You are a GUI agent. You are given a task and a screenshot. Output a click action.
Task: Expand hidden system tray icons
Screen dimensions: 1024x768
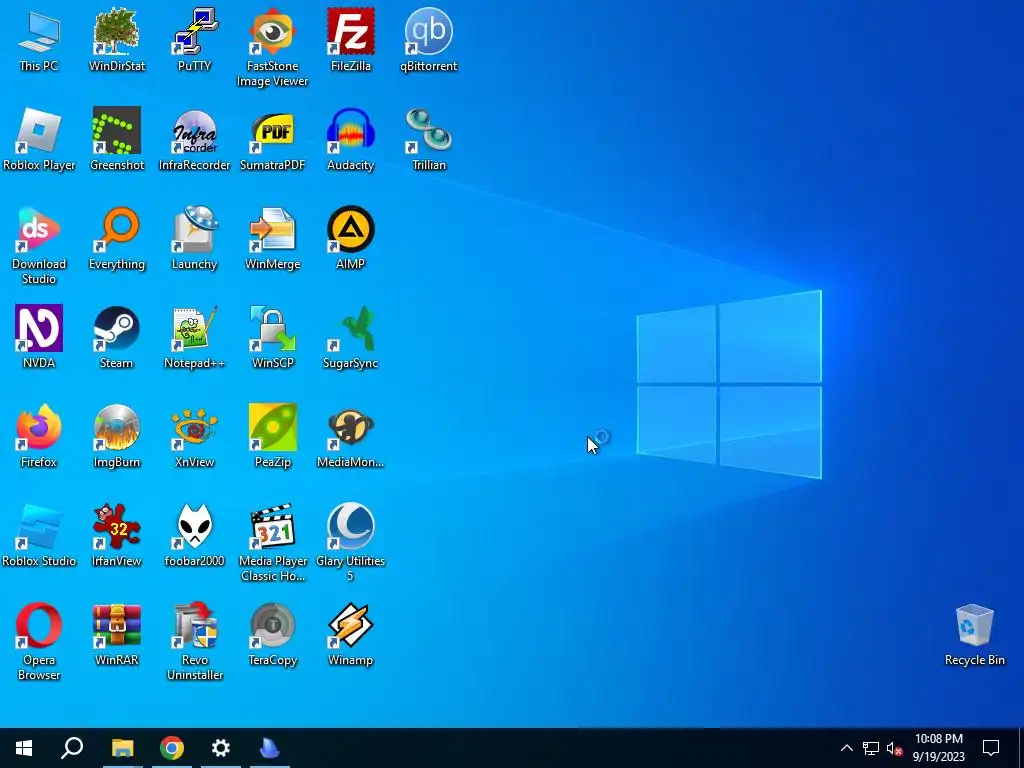tap(846, 748)
